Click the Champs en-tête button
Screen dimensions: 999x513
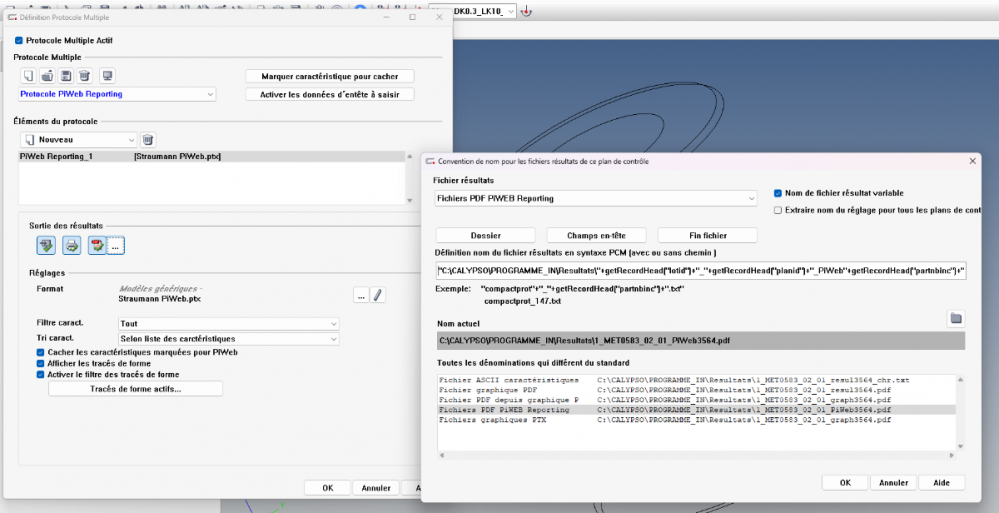(x=596, y=235)
